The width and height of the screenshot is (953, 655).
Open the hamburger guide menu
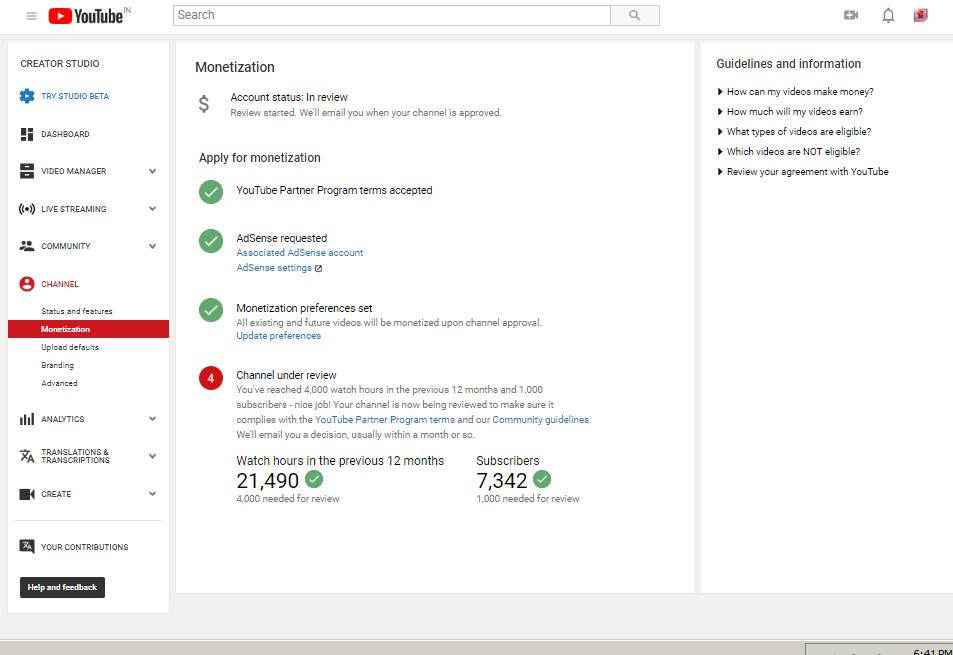point(32,16)
